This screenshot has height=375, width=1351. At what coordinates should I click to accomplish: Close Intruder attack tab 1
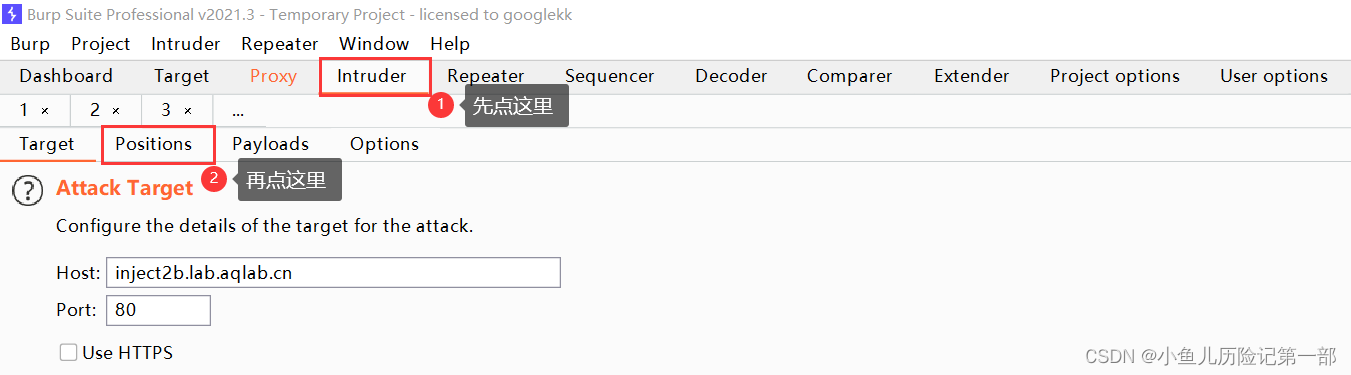click(x=45, y=111)
